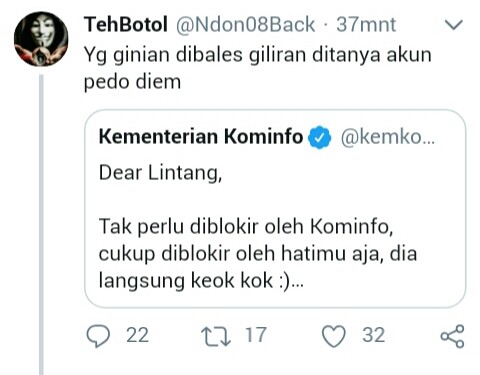Open the 37mnt timestamp link
Screen dimensions: 480x375
pos(366,24)
